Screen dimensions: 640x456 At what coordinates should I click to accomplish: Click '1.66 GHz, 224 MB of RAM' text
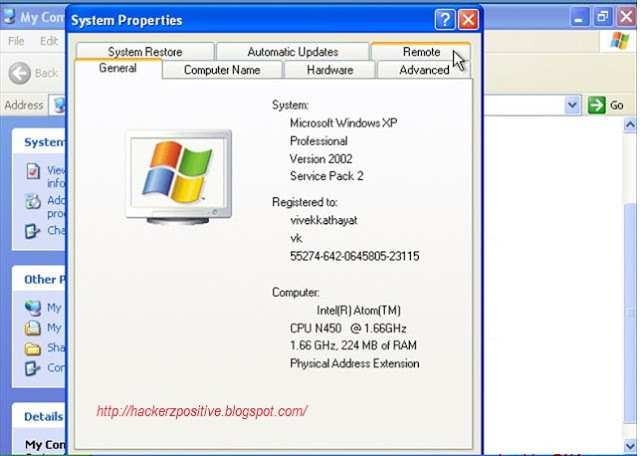pos(353,345)
